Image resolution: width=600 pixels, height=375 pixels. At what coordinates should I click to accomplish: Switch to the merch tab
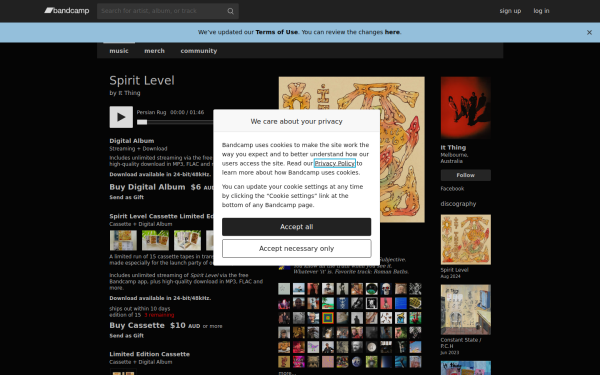coord(155,51)
